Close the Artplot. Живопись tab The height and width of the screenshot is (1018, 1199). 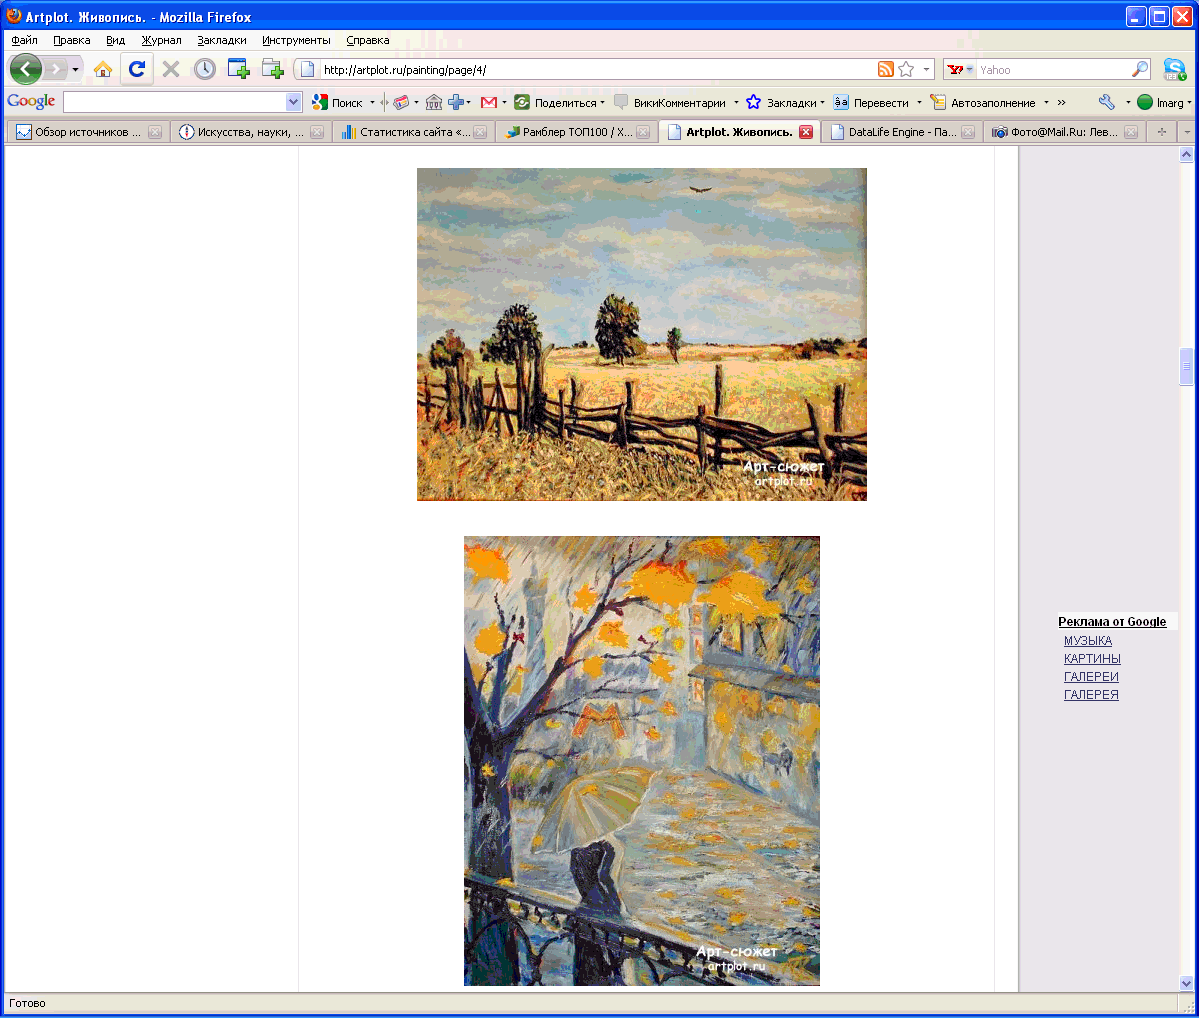pos(806,132)
